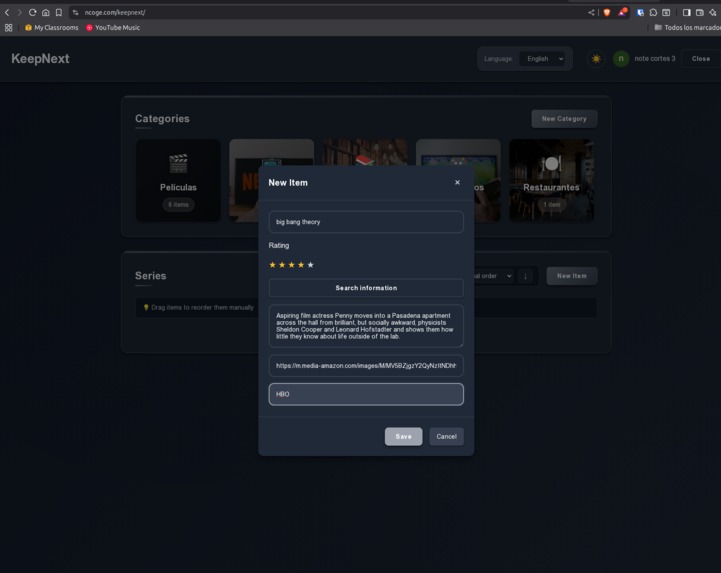The width and height of the screenshot is (721, 573).
Task: Set rating to one star
Action: pos(272,265)
